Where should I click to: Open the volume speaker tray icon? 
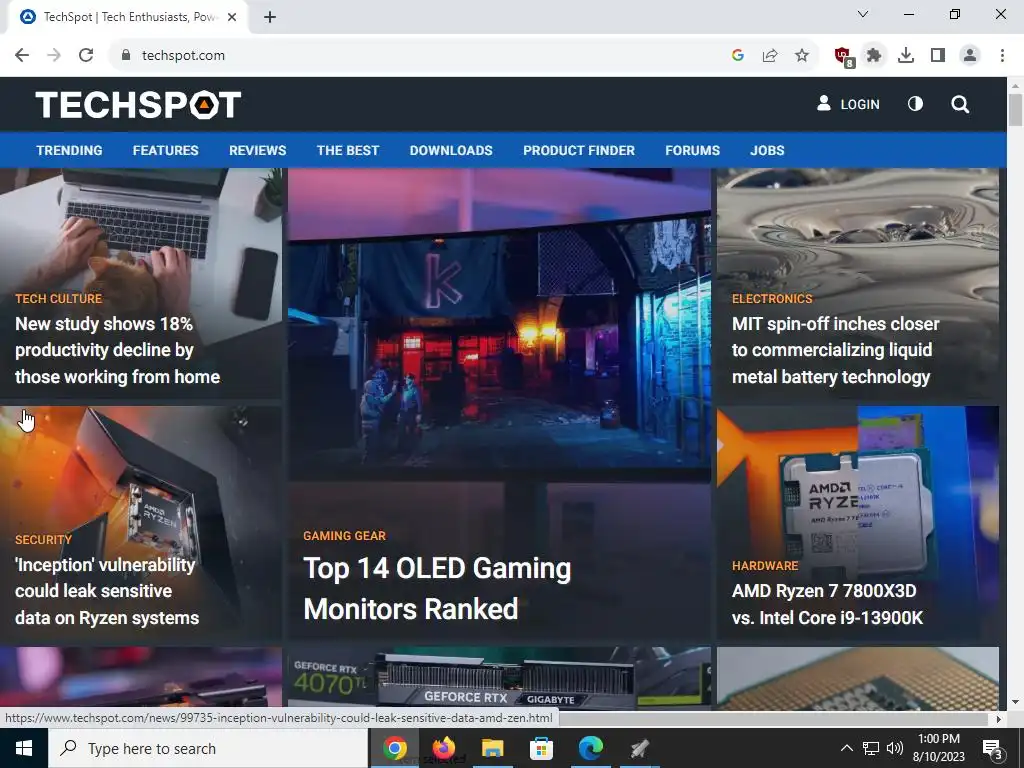coord(895,748)
